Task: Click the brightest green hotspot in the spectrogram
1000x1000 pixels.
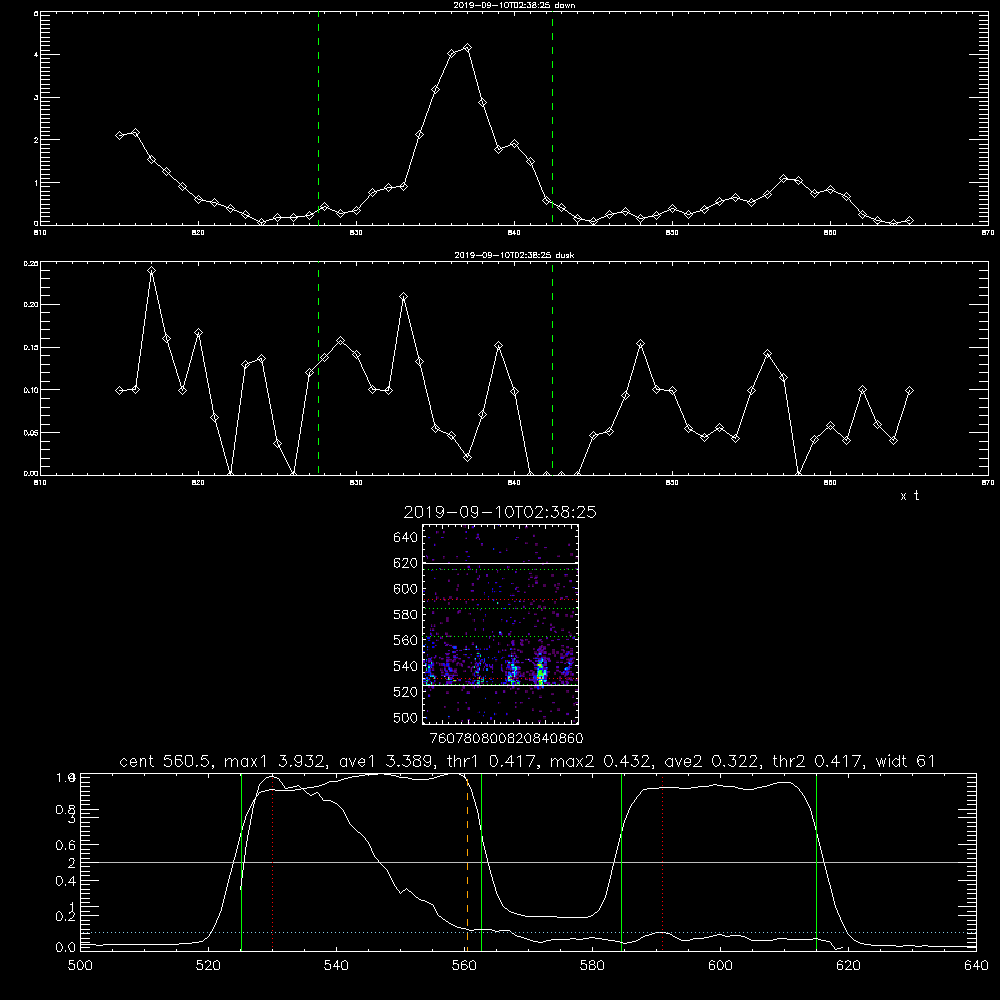Action: coord(541,672)
